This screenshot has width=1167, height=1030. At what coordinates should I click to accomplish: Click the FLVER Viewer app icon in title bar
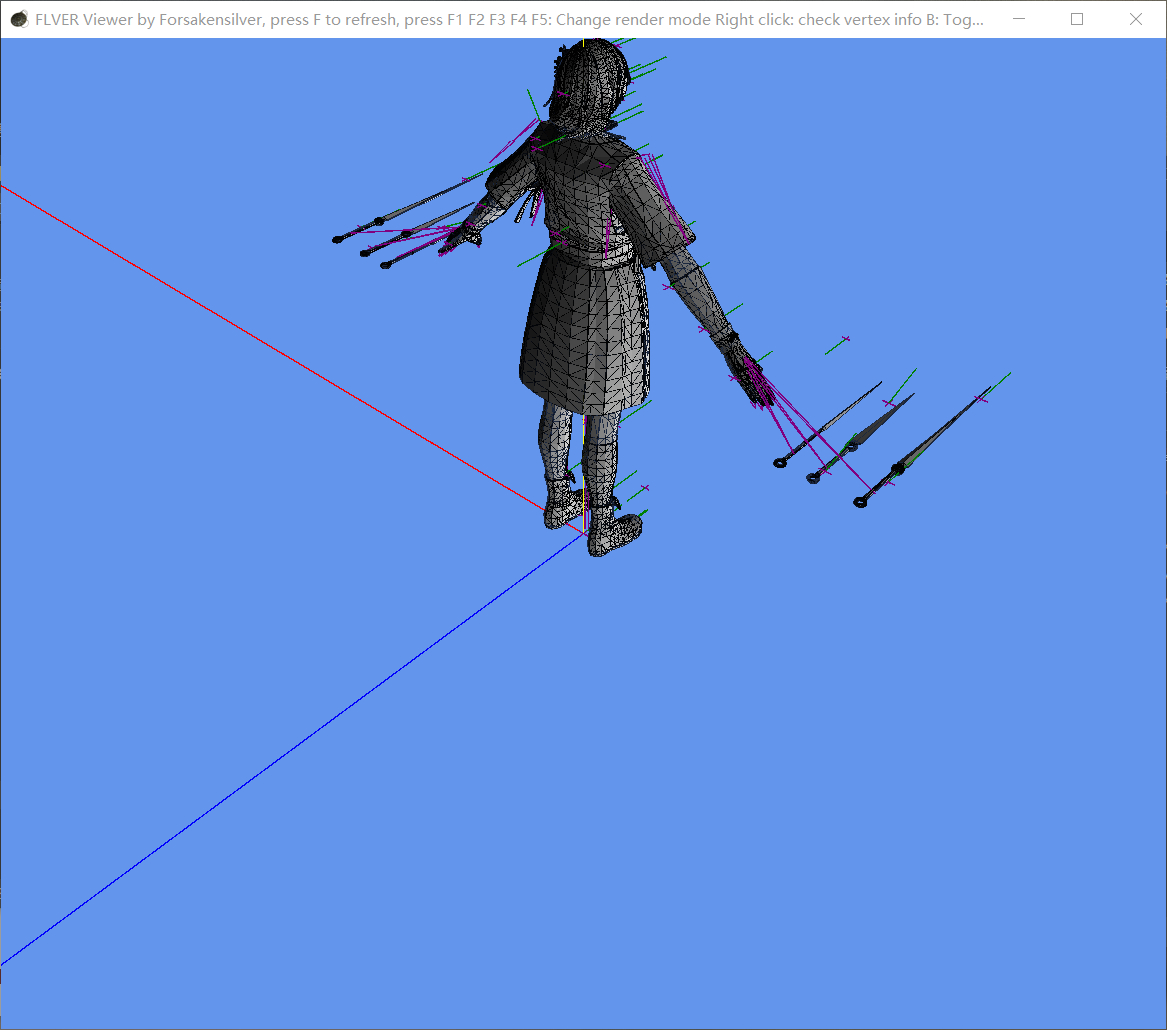[19, 19]
